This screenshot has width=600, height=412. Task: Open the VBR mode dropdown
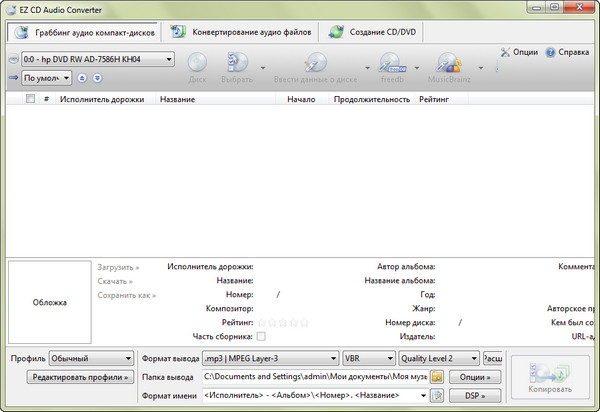click(369, 358)
